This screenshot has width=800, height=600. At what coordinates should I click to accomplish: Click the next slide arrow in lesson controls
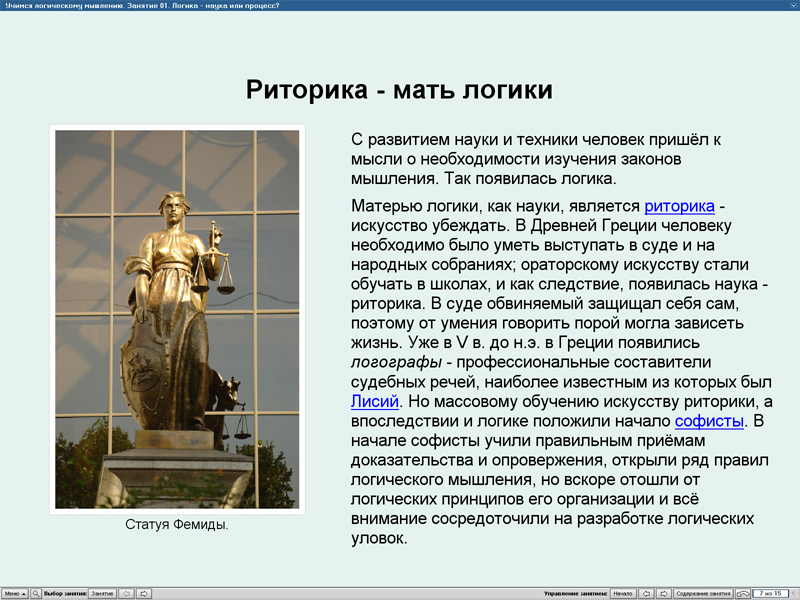(664, 592)
